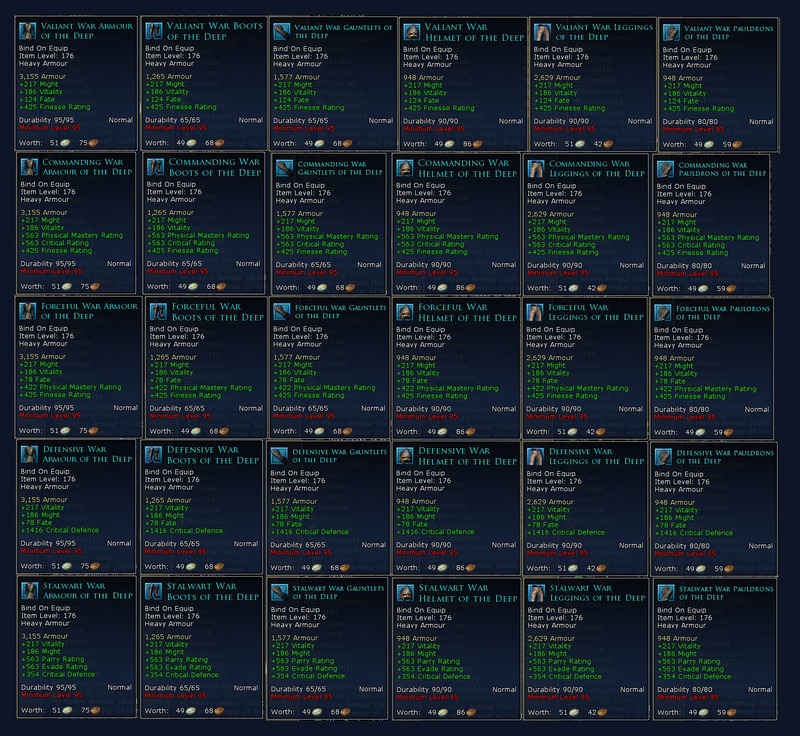
Task: Select the Stalwart War Boots item icon
Action: tap(154, 591)
